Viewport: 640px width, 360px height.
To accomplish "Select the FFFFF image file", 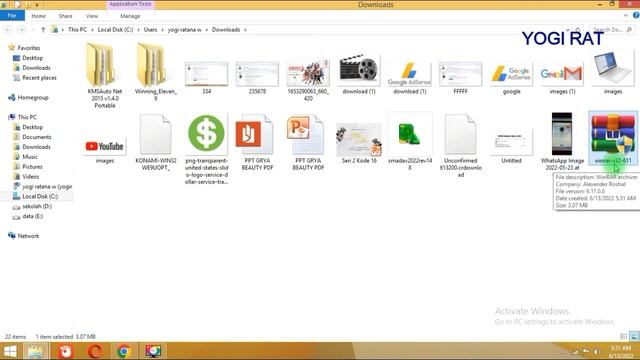I will point(460,78).
